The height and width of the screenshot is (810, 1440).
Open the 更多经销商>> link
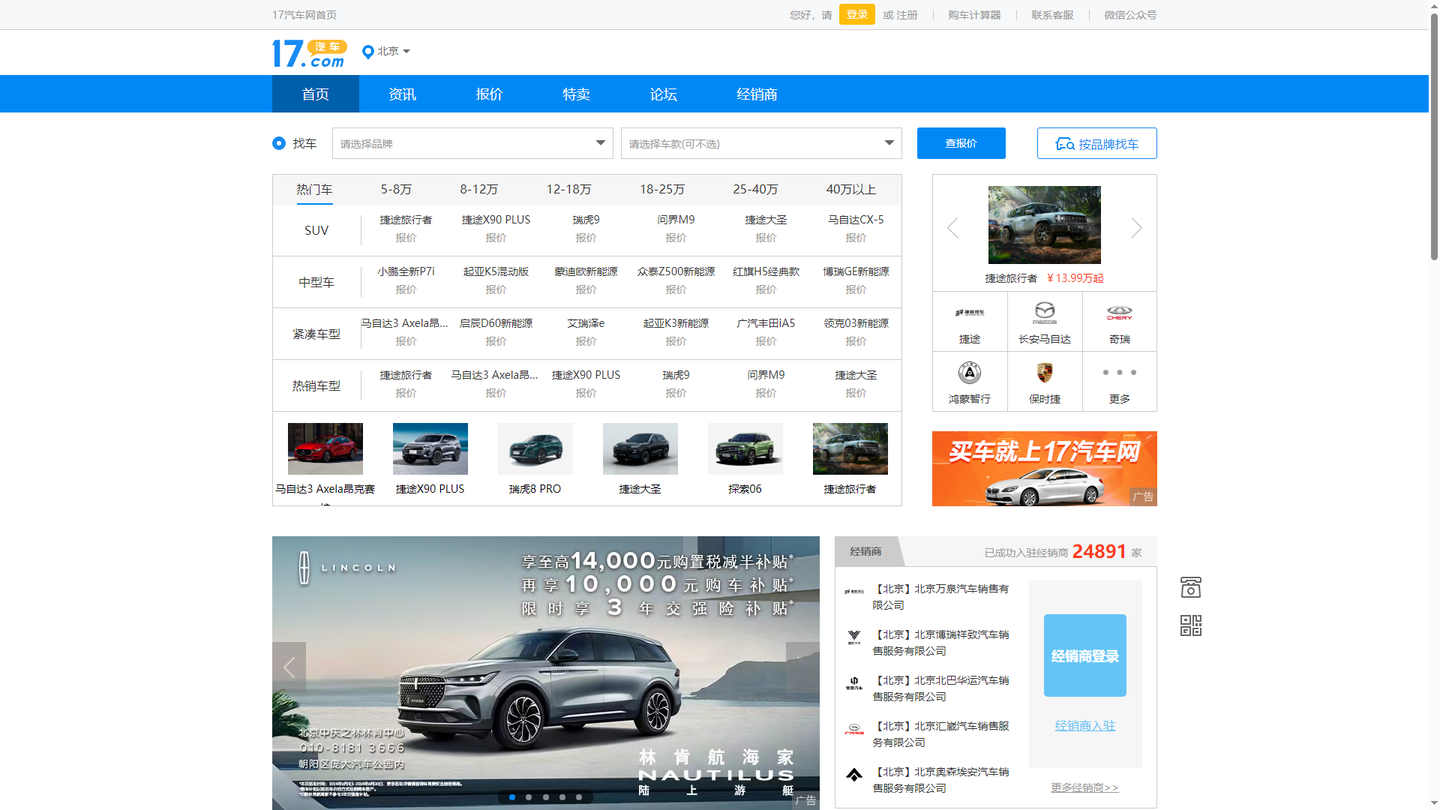pyautogui.click(x=1085, y=788)
